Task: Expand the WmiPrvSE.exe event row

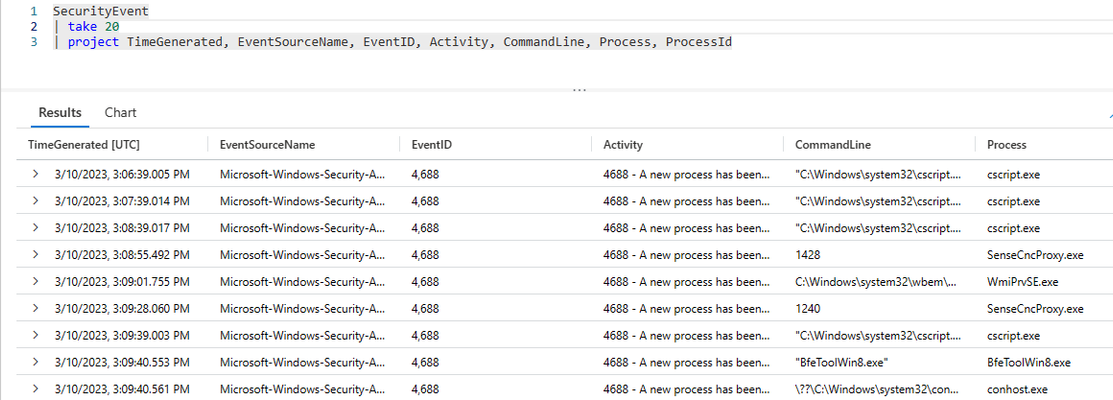Action: [x=35, y=282]
